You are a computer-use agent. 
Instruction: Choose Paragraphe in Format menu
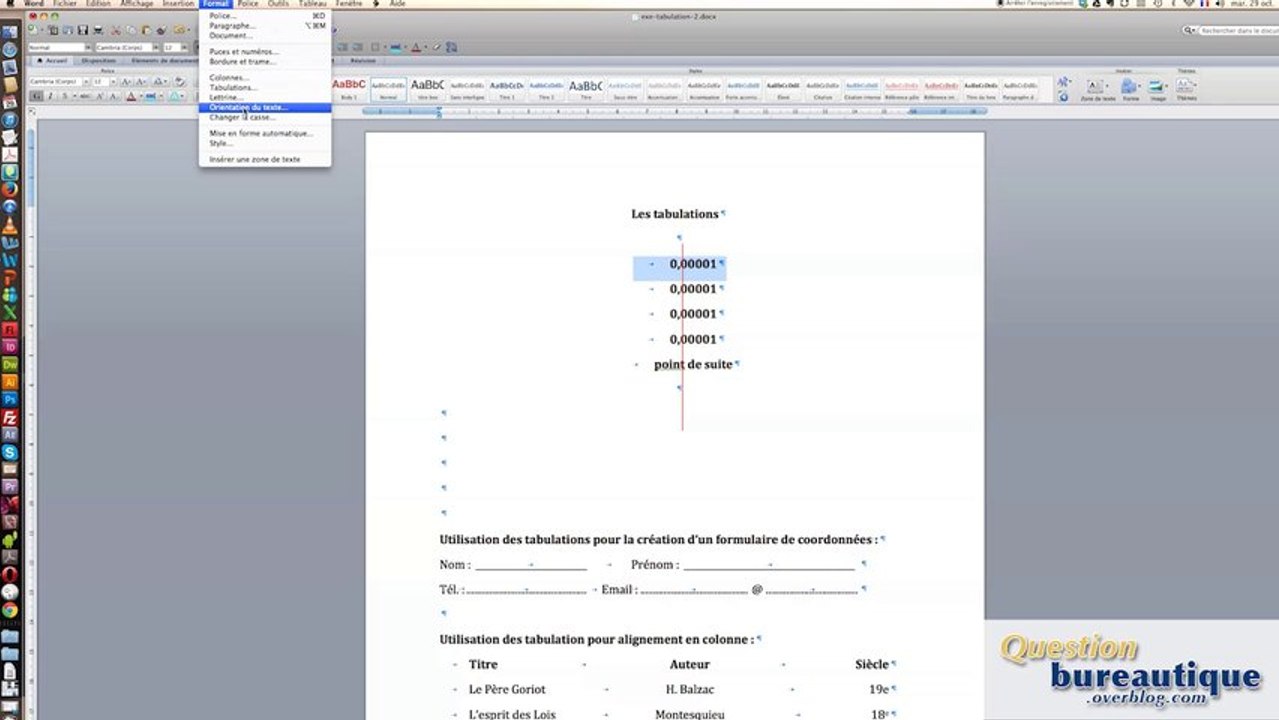pyautogui.click(x=265, y=26)
